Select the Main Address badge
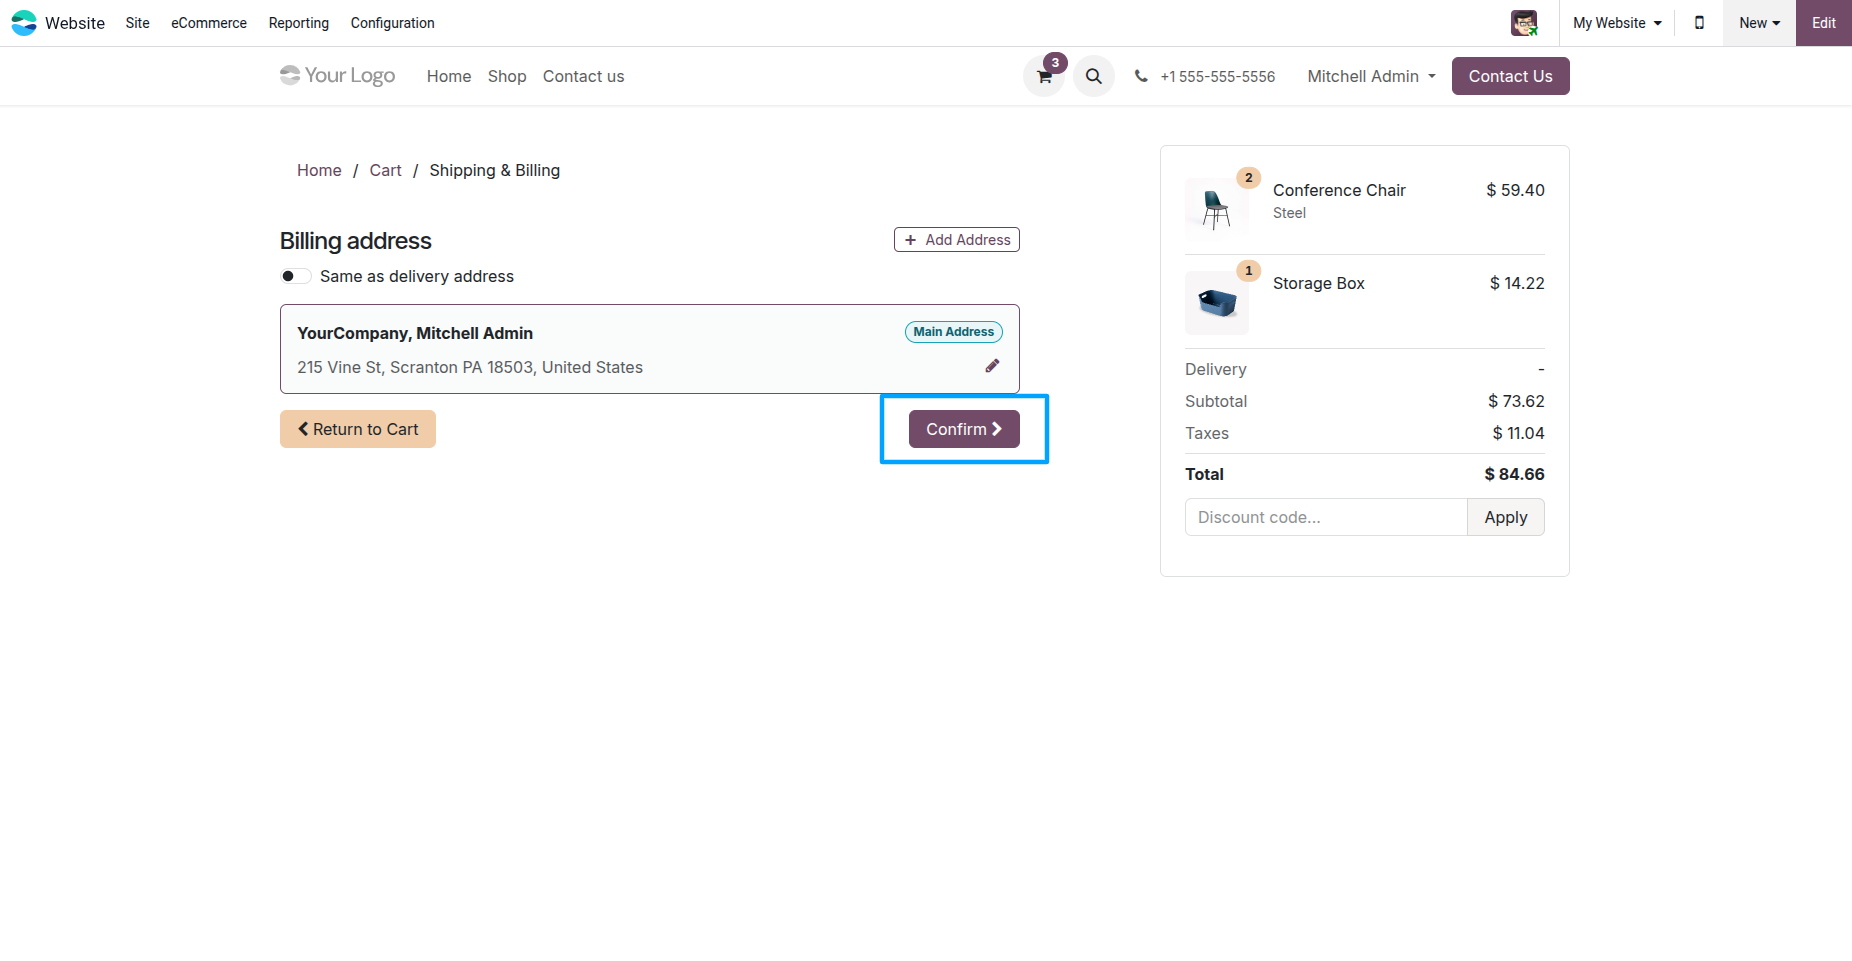The image size is (1852, 961). point(952,331)
